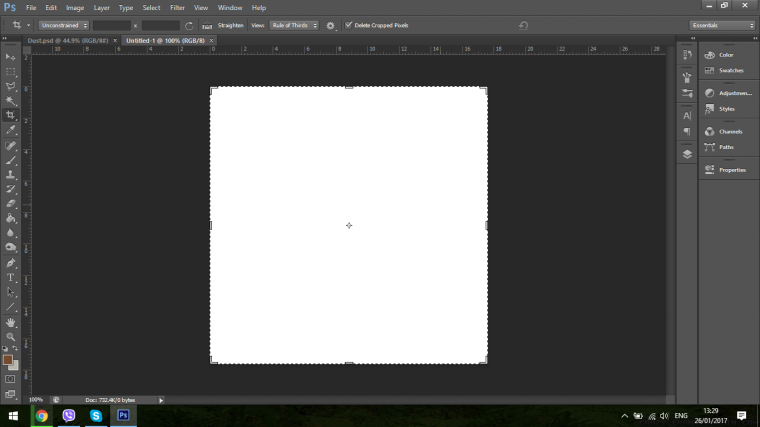
Task: Open the Window menu
Action: click(230, 8)
